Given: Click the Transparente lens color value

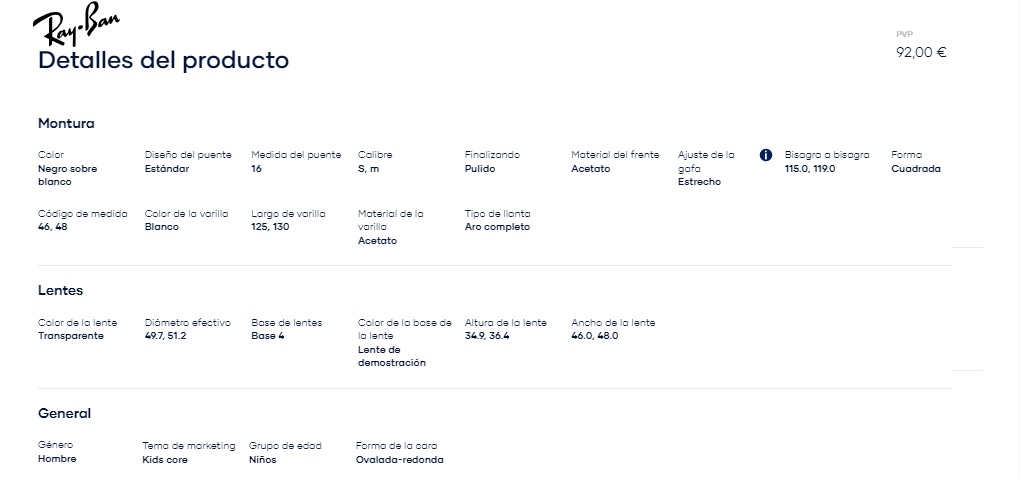Looking at the screenshot, I should (x=70, y=336).
